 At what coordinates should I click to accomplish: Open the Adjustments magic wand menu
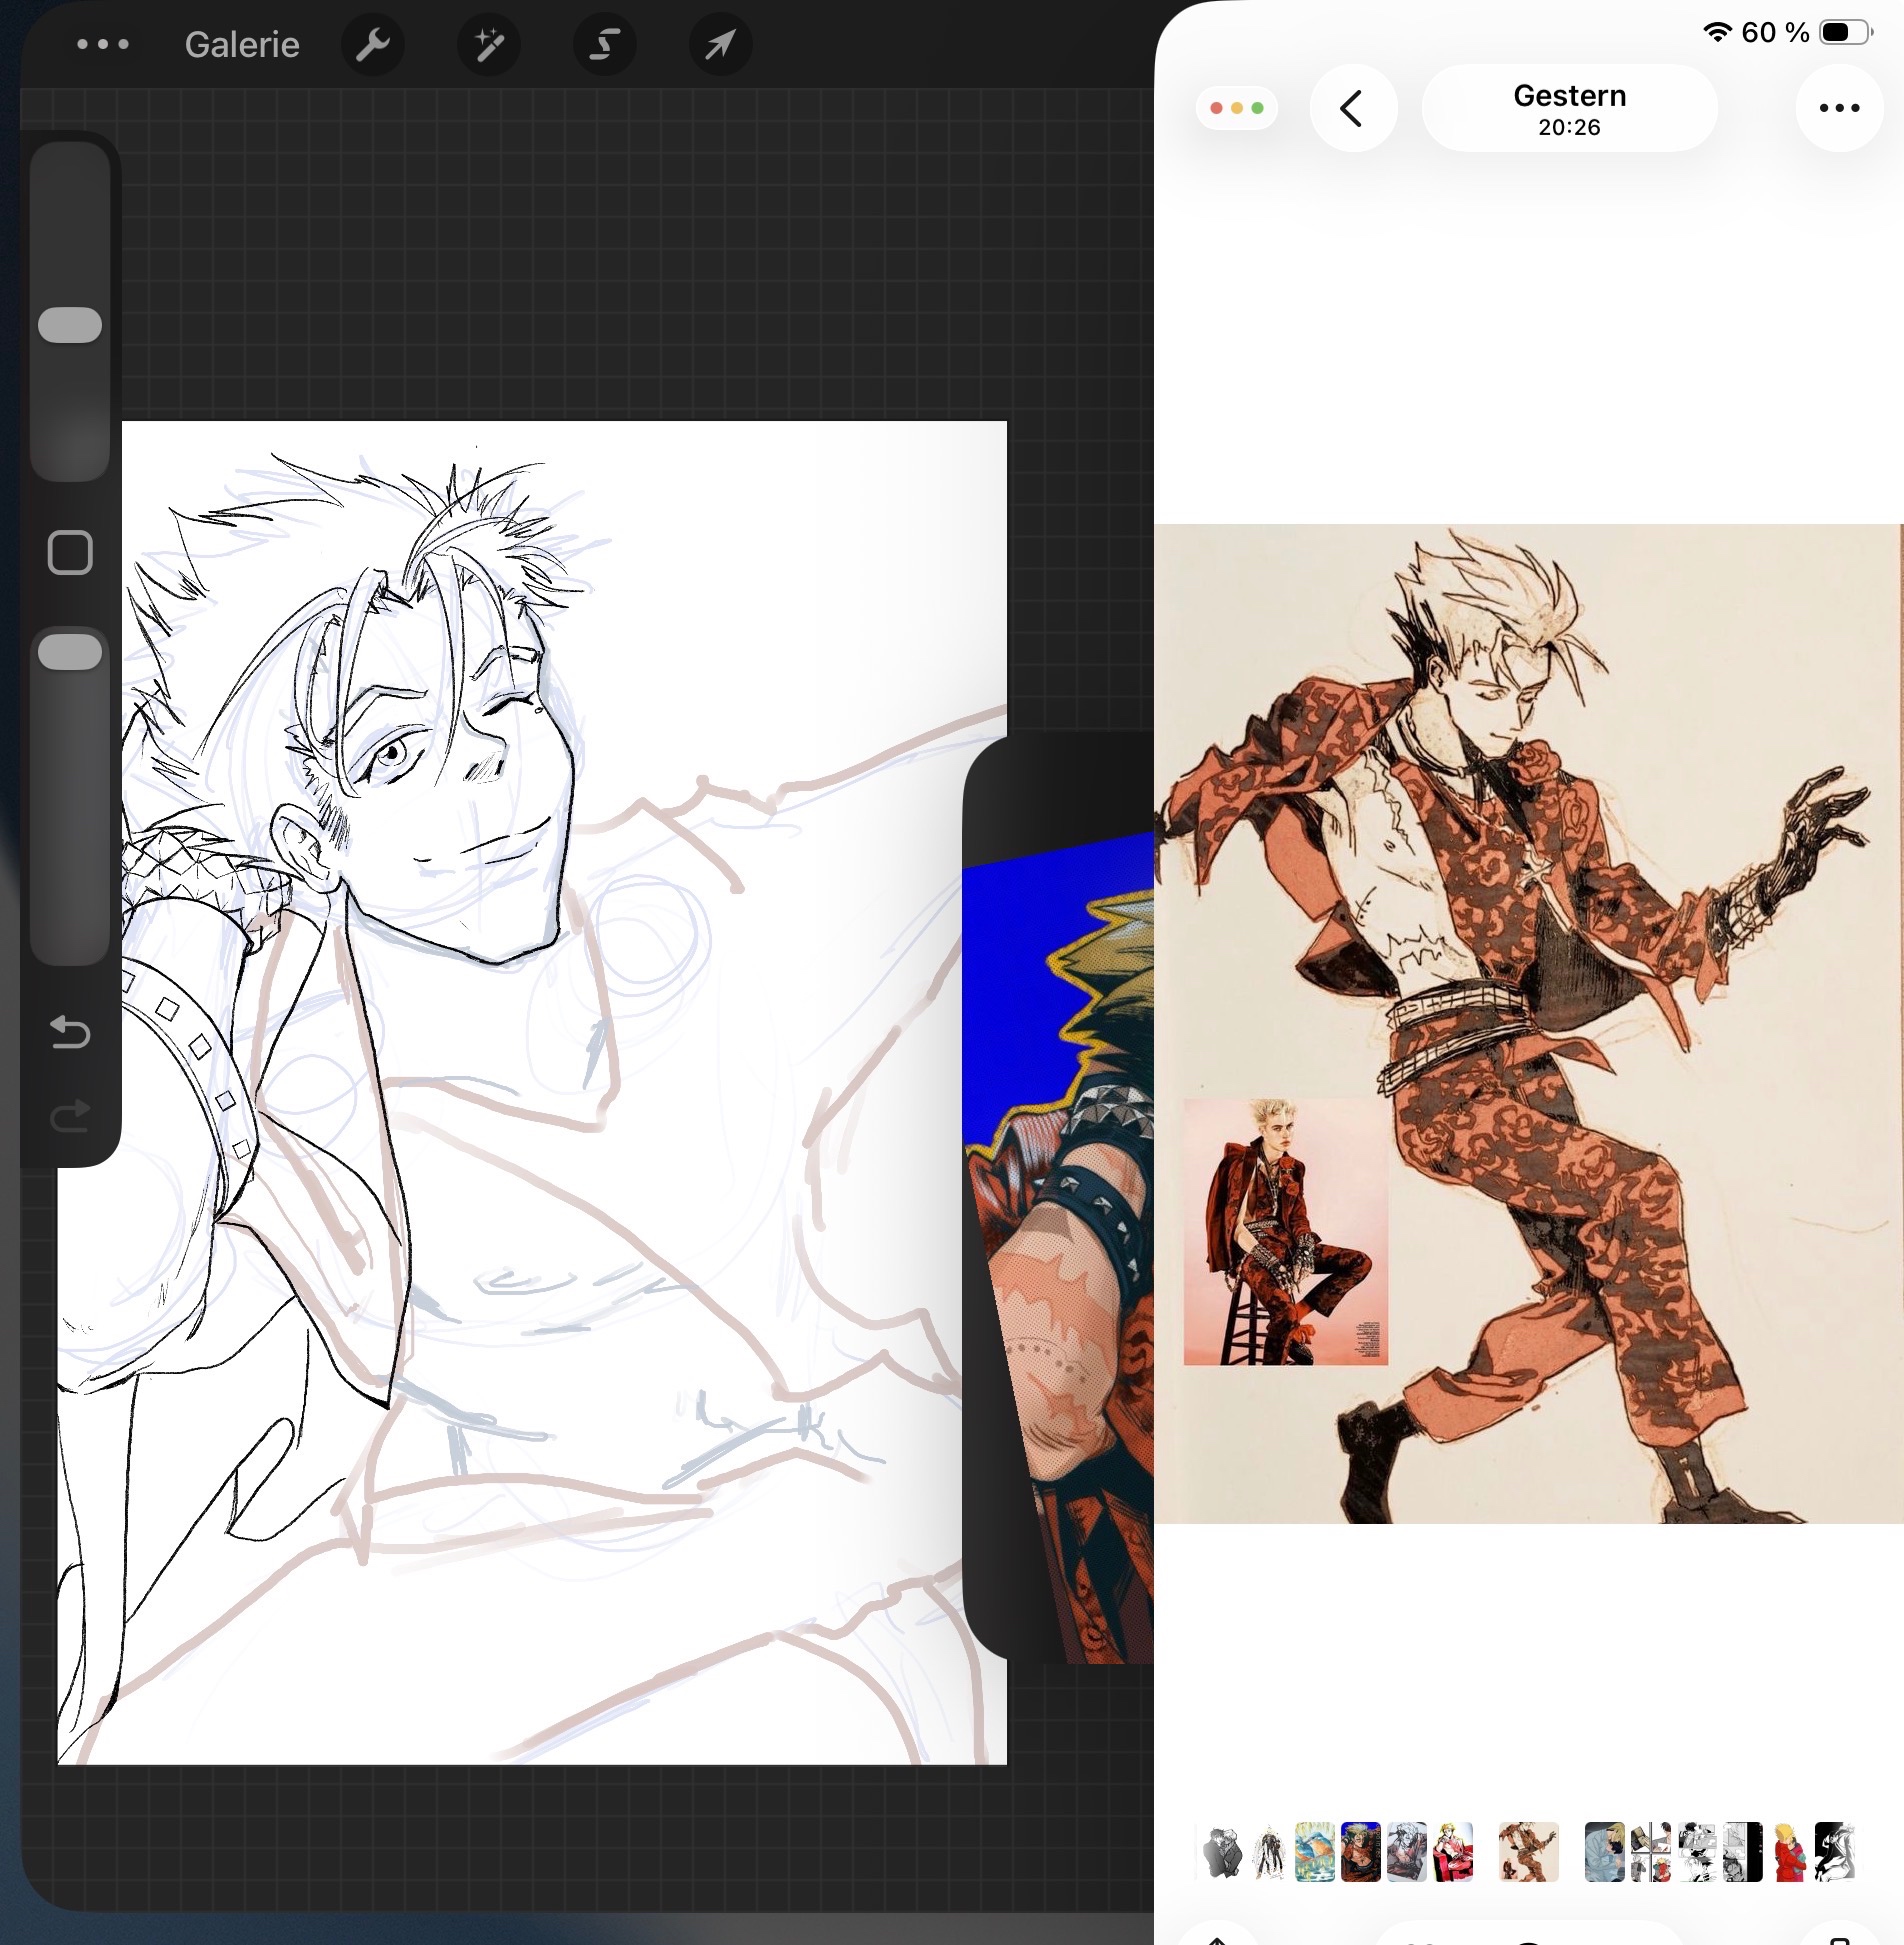(x=488, y=45)
